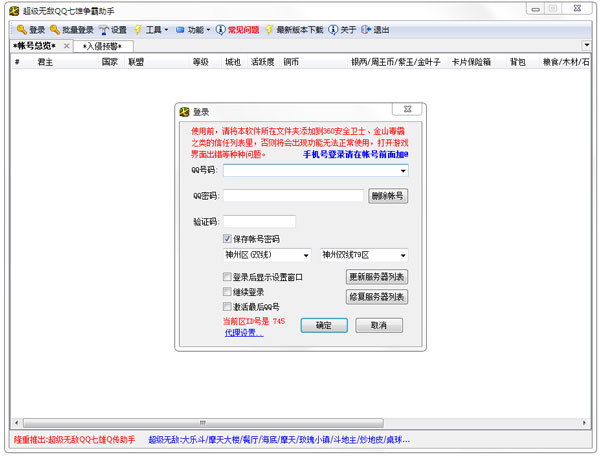Focus the 验证码 captcha field
This screenshot has width=600, height=456.
tap(259, 221)
